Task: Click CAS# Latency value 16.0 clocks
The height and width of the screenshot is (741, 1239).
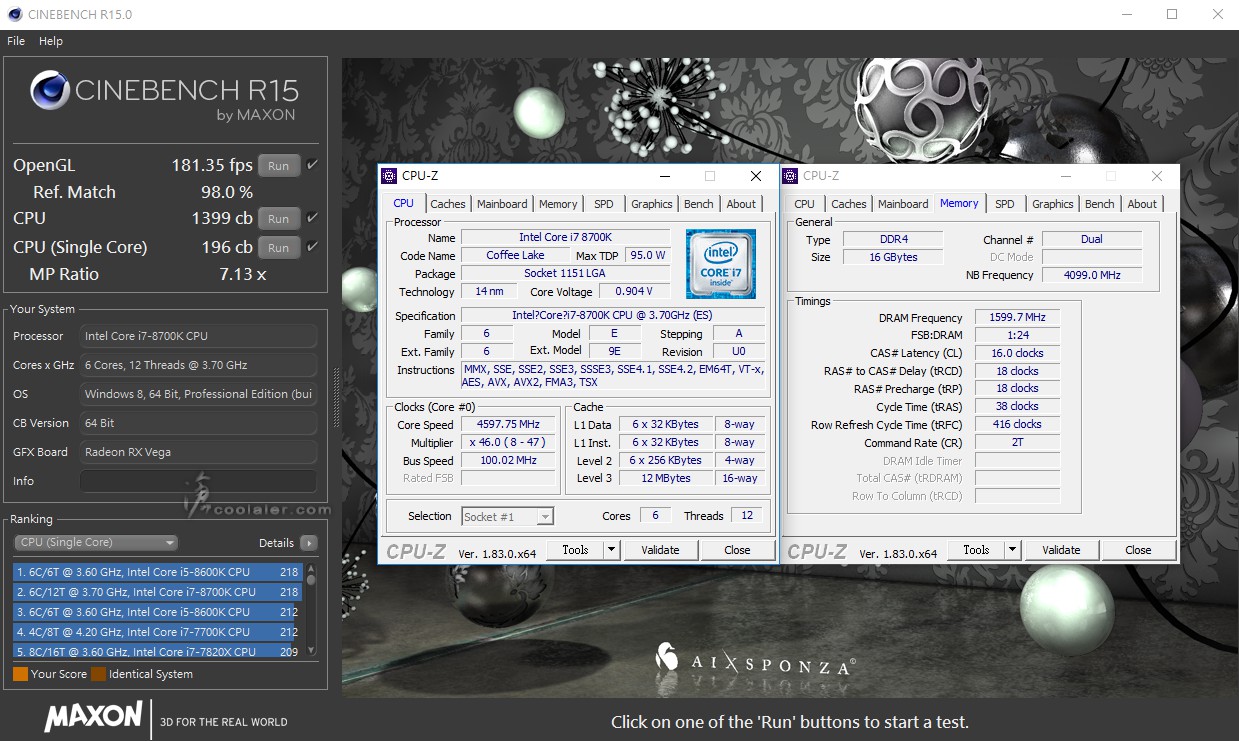Action: coord(1017,353)
